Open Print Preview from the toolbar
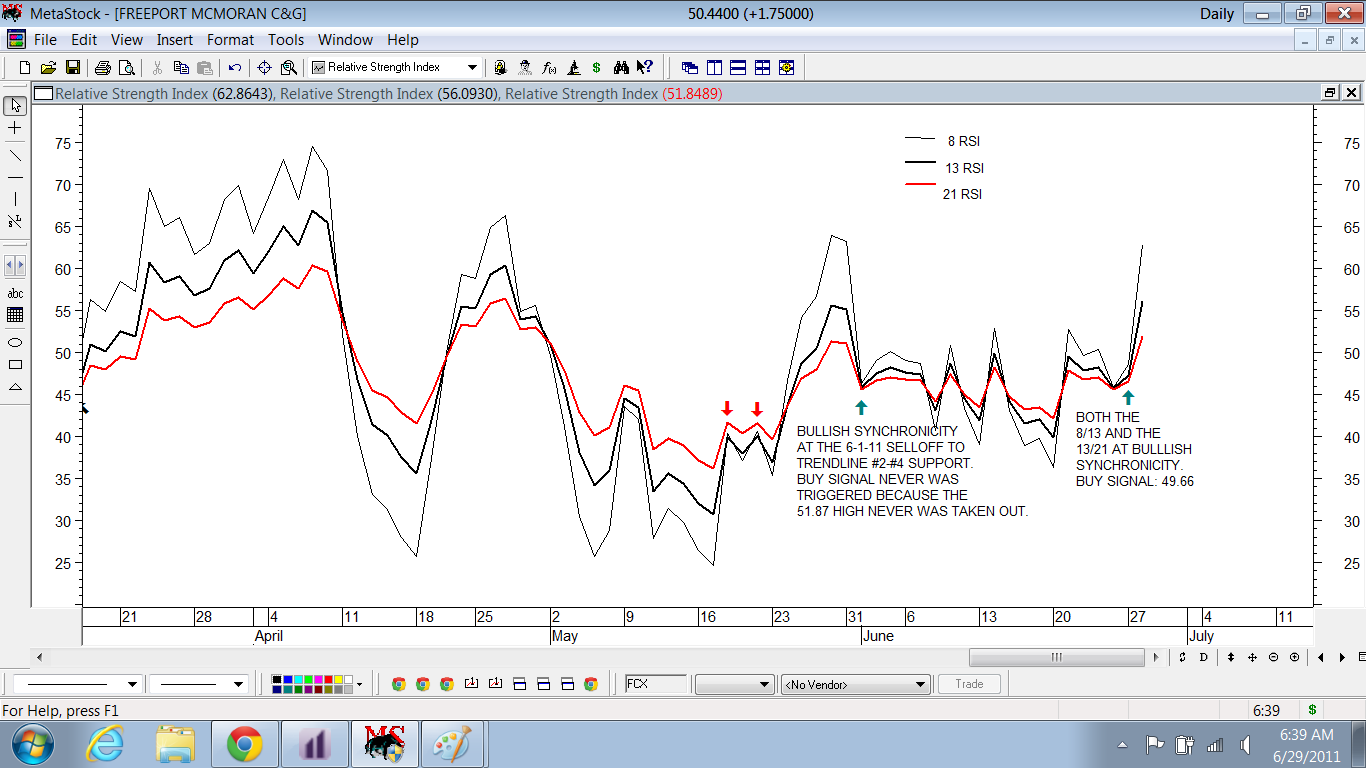The width and height of the screenshot is (1366, 768). pyautogui.click(x=126, y=68)
